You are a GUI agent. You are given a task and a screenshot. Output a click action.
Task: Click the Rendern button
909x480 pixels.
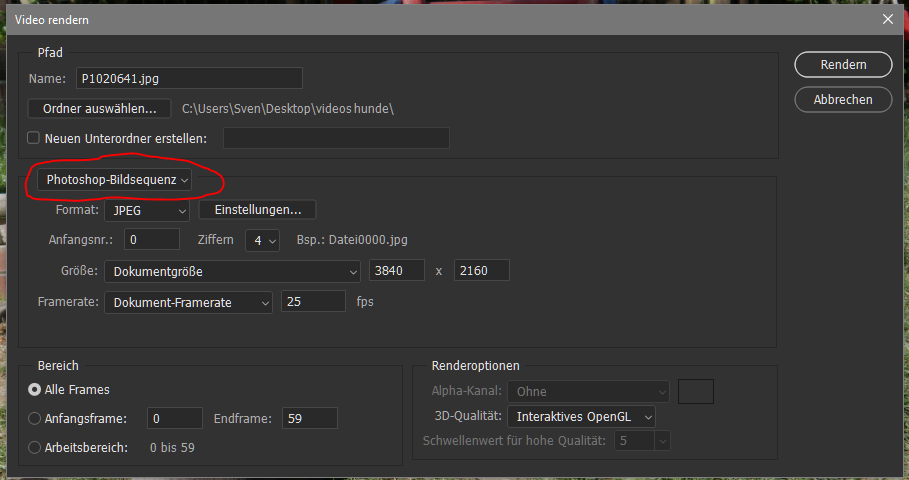[x=843, y=65]
